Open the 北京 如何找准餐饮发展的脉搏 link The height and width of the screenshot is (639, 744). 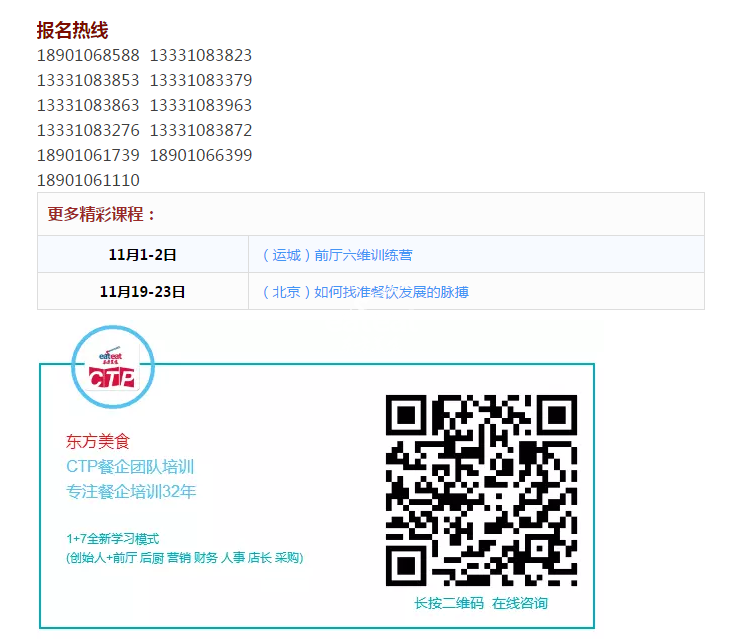click(365, 292)
